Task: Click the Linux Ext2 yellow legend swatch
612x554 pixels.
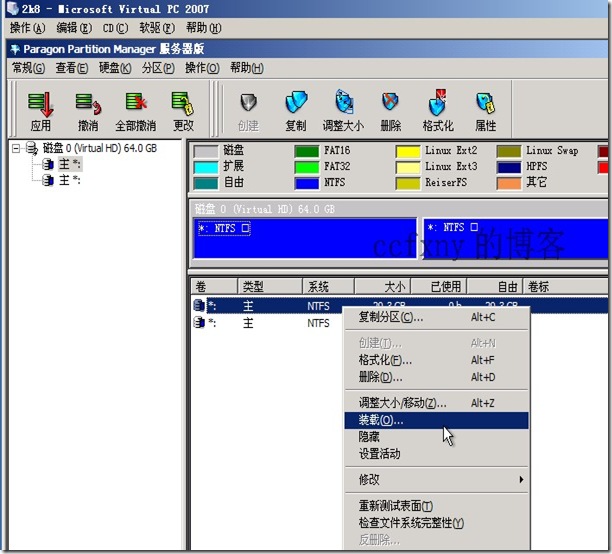Action: pos(407,151)
